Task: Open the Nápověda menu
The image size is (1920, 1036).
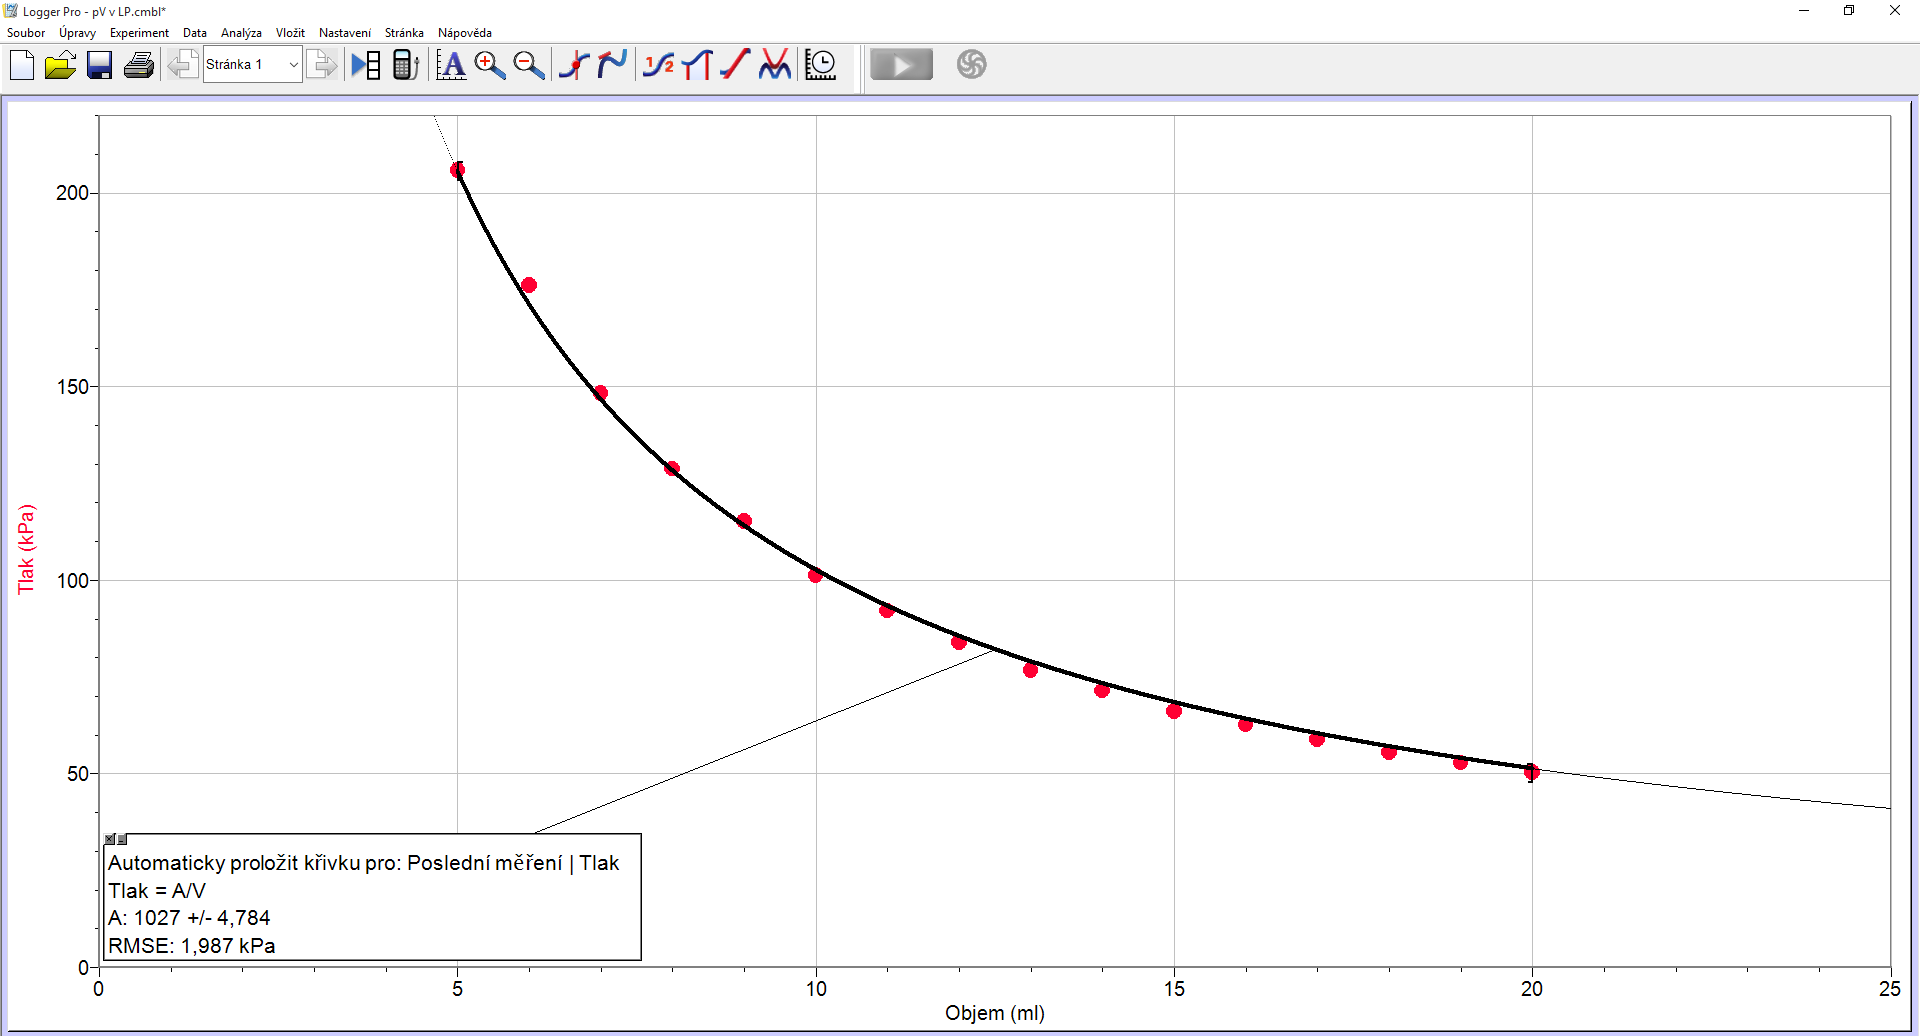Action: tap(465, 33)
